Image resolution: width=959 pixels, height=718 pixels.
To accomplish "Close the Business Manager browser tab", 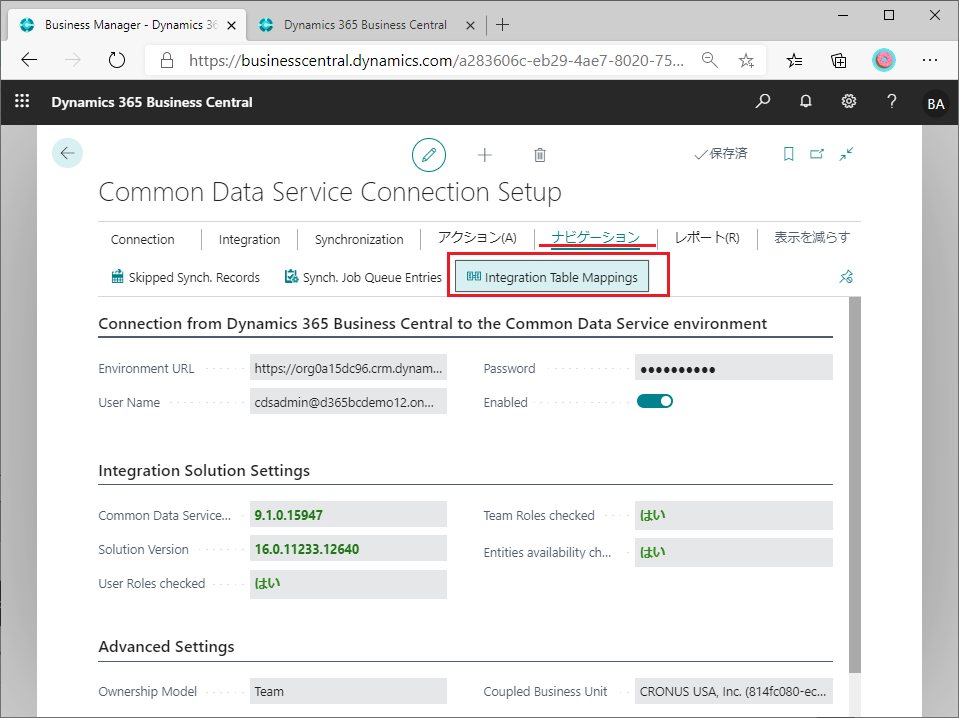I will pyautogui.click(x=231, y=26).
